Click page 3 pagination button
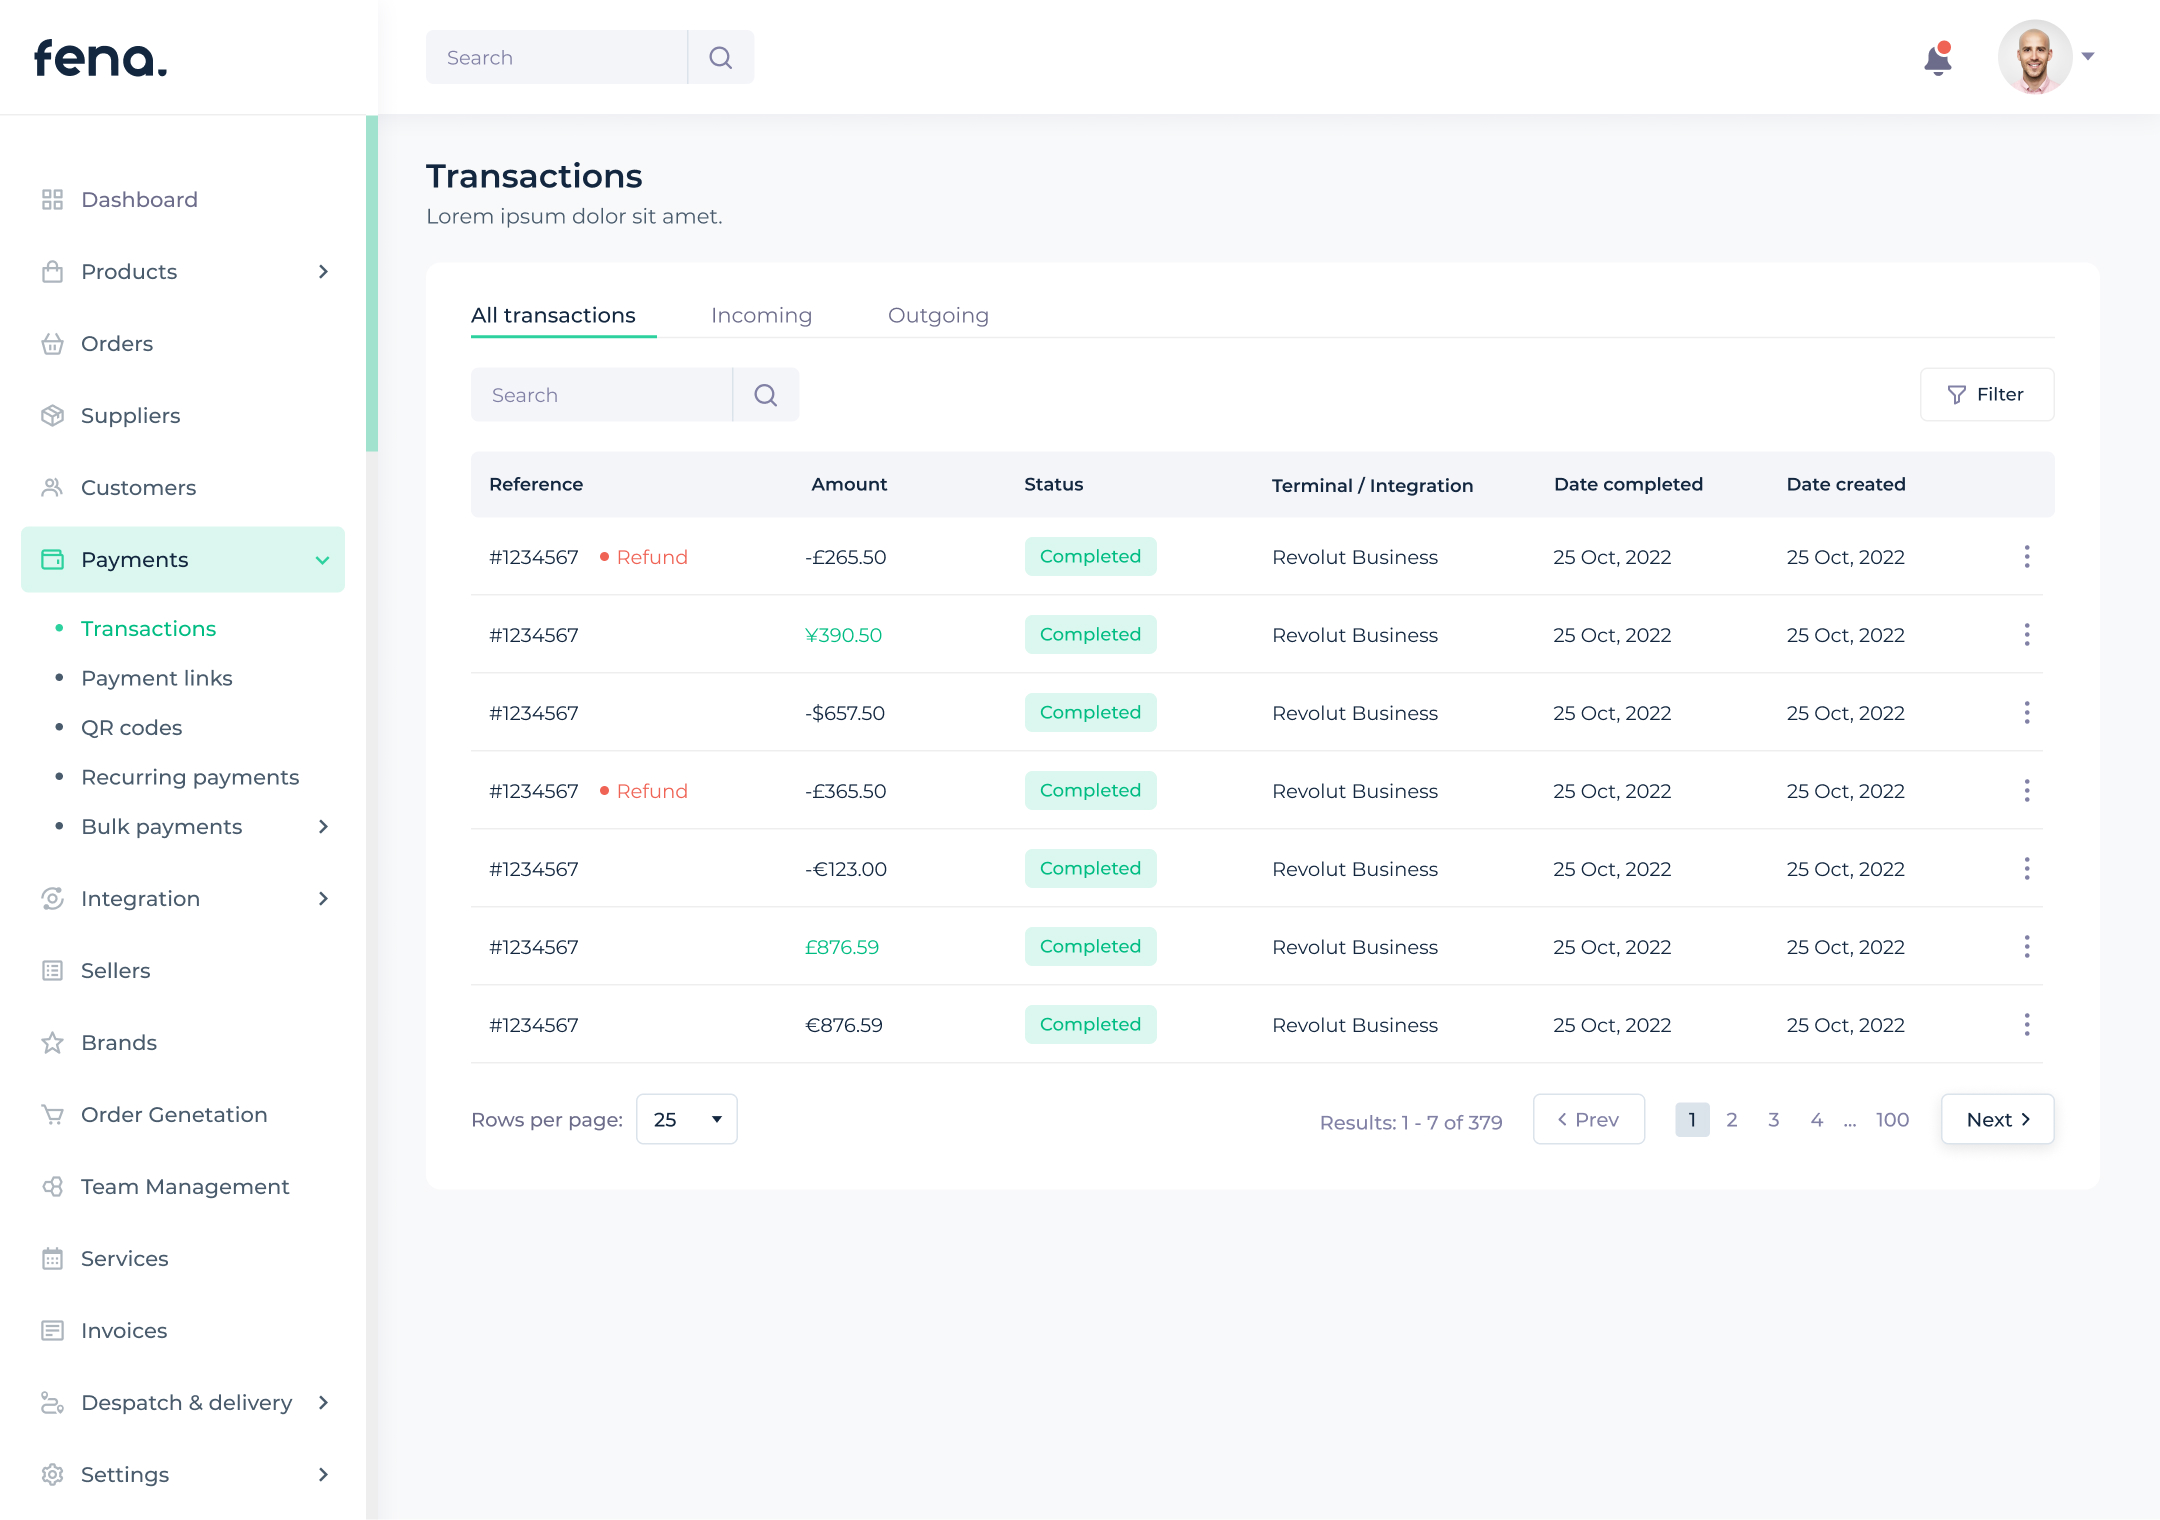2160x1520 pixels. [1773, 1119]
